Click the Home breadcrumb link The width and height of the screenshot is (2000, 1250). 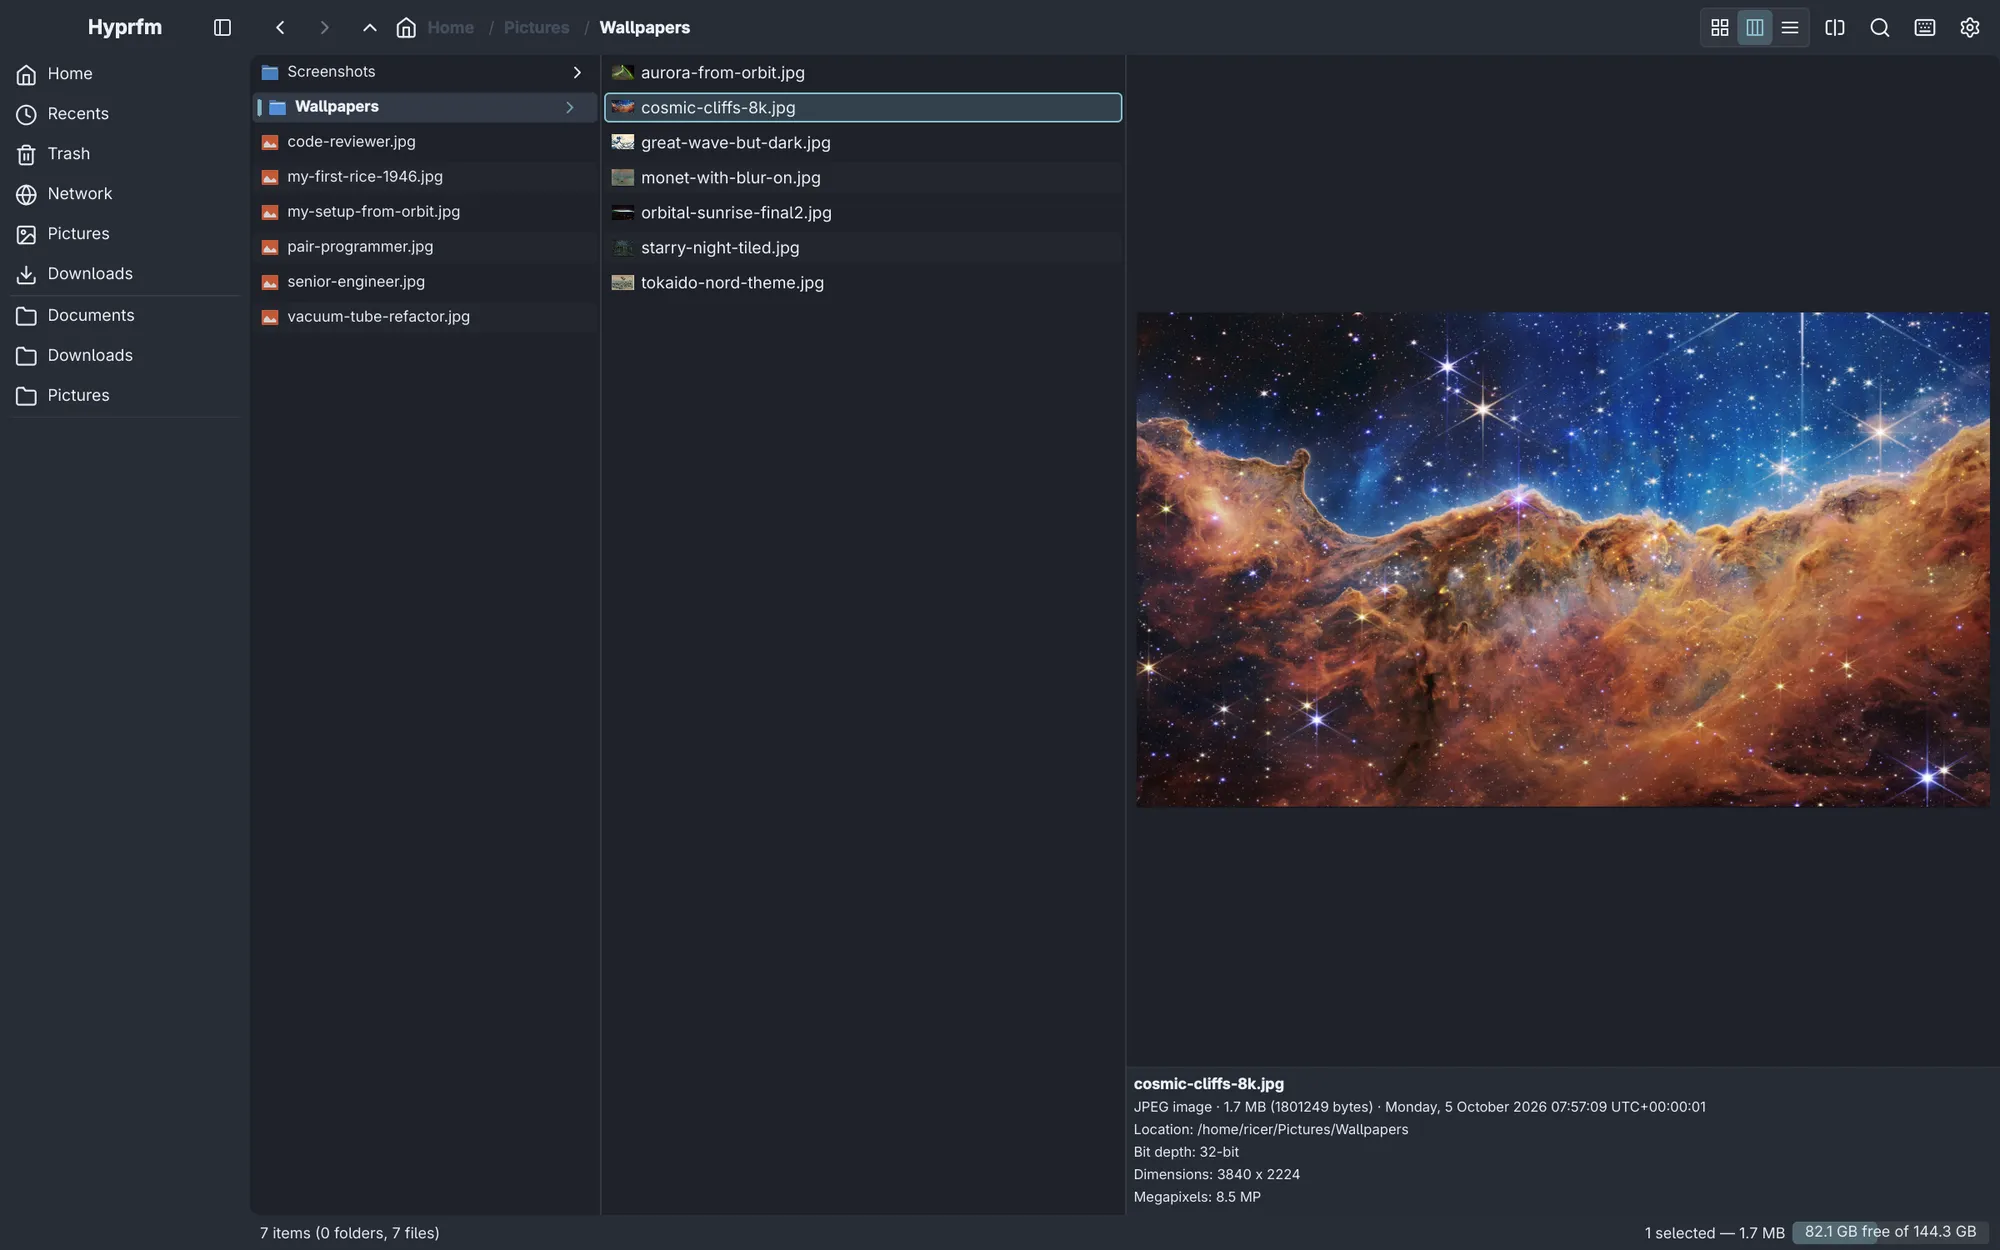[451, 28]
